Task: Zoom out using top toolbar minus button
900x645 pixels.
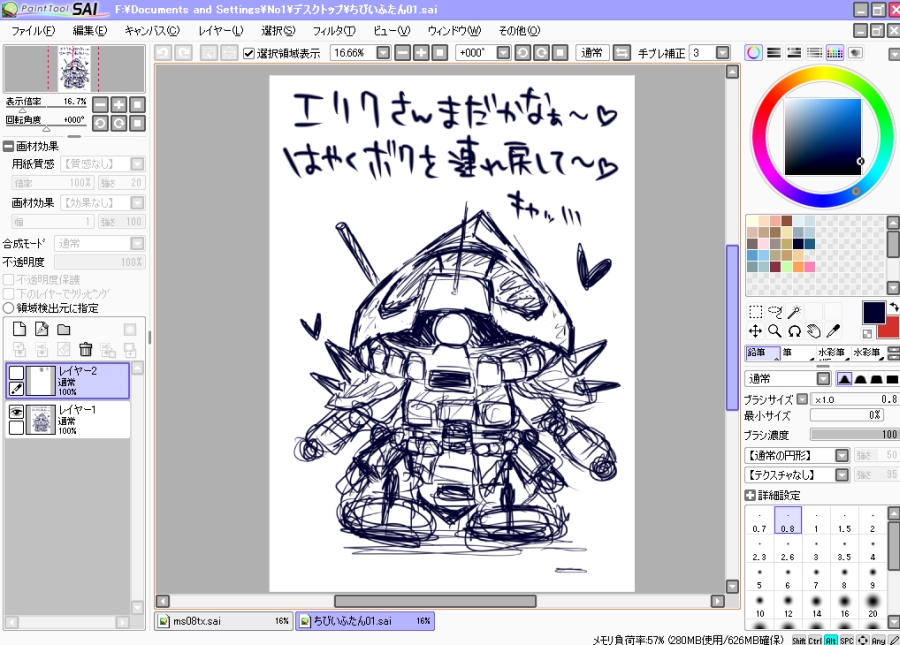Action: (403, 53)
